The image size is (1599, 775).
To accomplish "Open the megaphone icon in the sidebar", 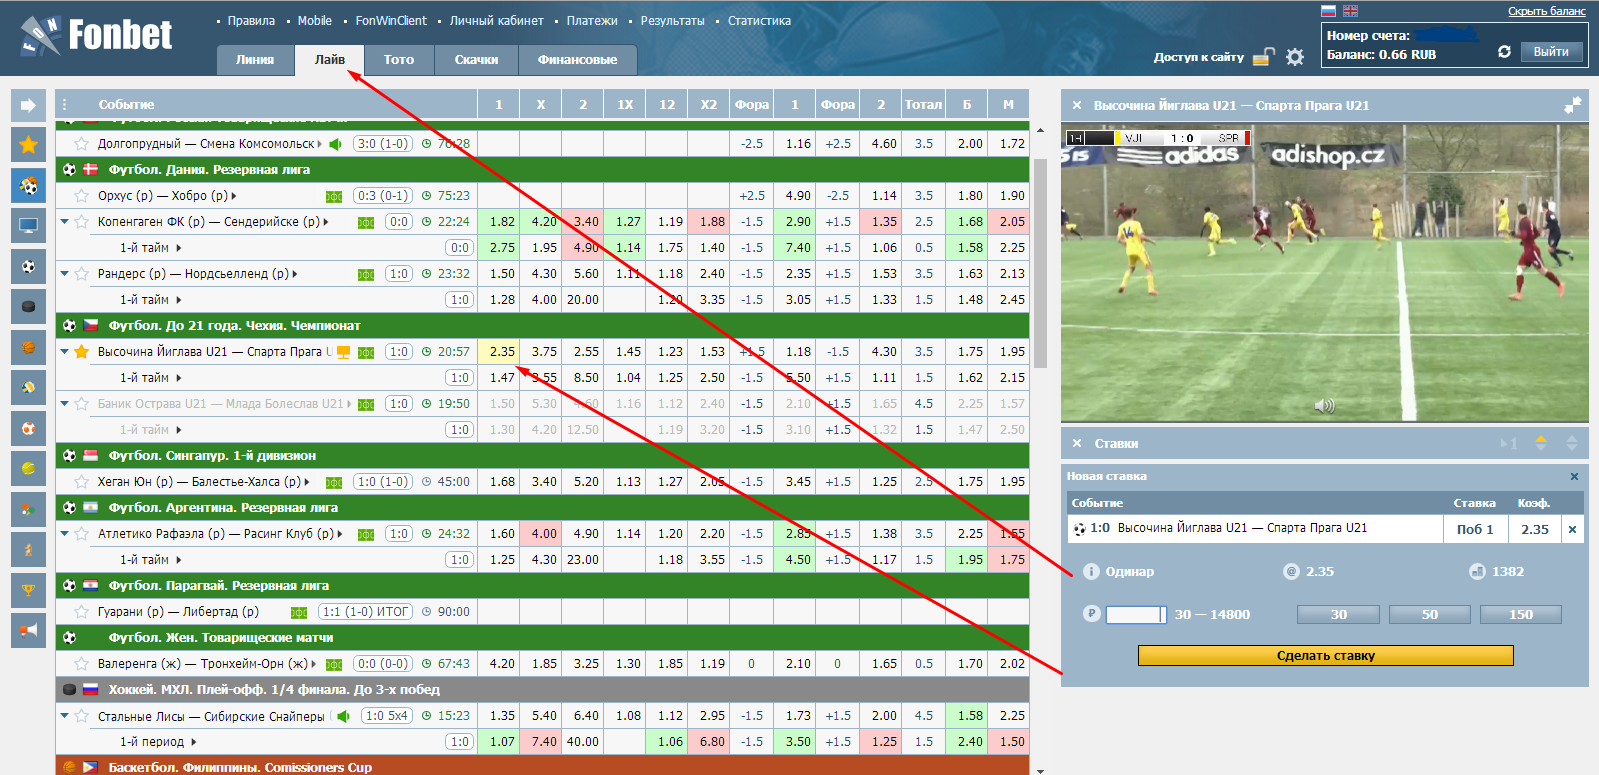I will click(28, 630).
